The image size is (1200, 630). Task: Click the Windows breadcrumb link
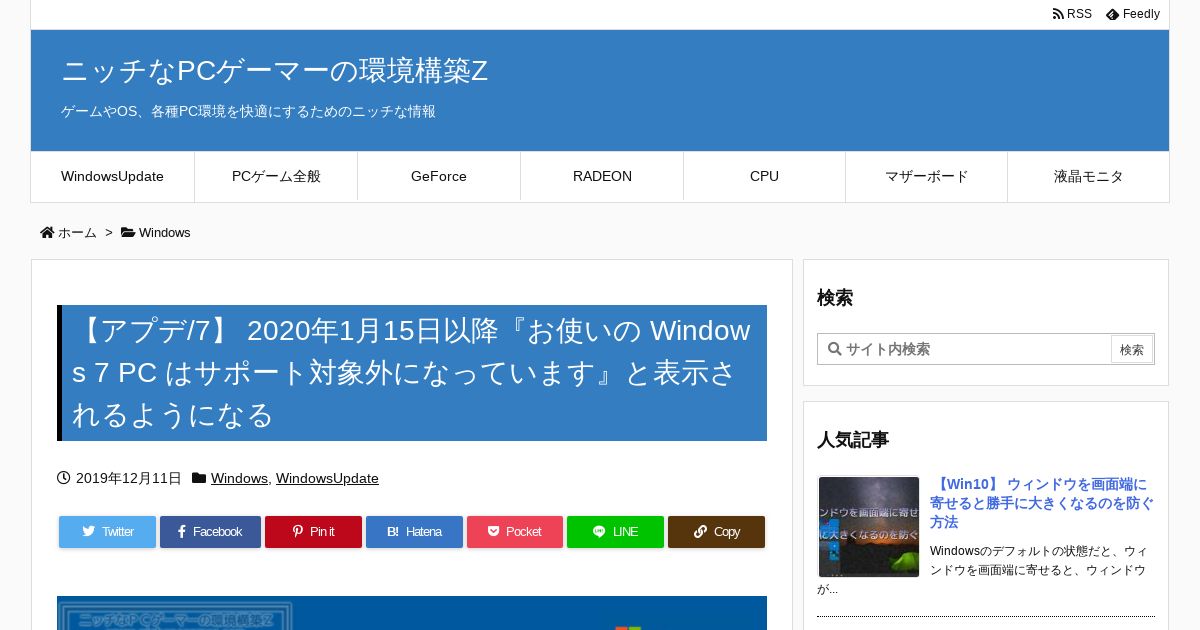click(x=164, y=233)
